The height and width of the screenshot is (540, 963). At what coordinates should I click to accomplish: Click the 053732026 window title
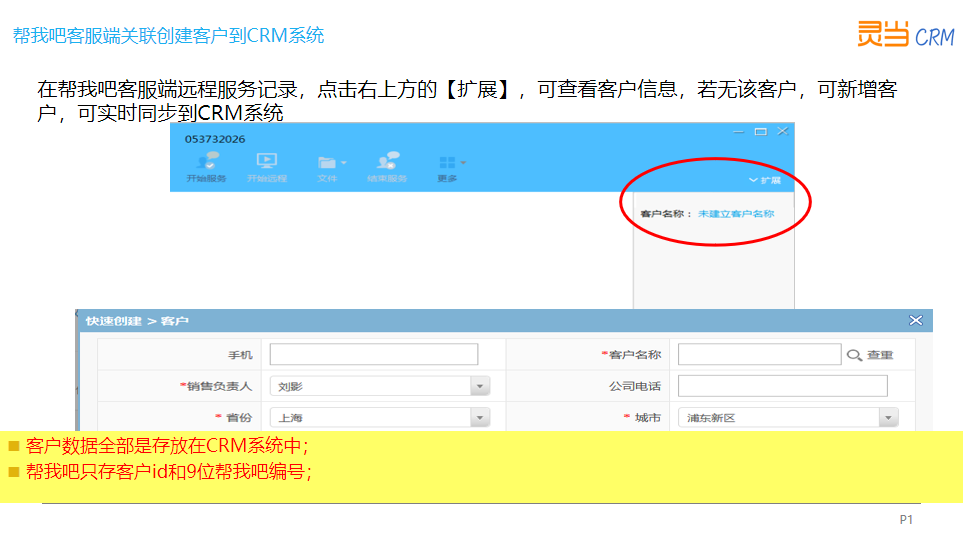pyautogui.click(x=215, y=139)
